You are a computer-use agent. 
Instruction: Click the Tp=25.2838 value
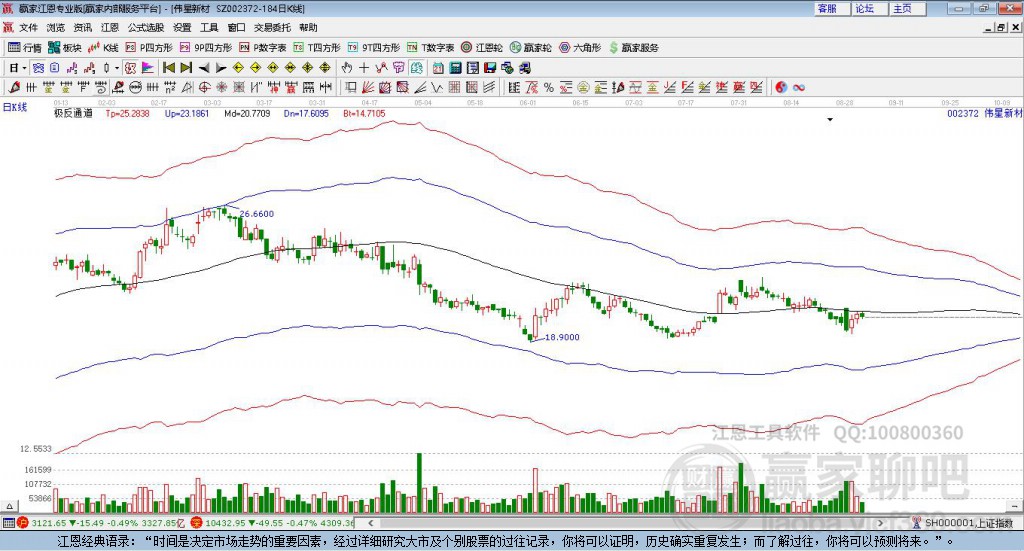click(x=127, y=114)
